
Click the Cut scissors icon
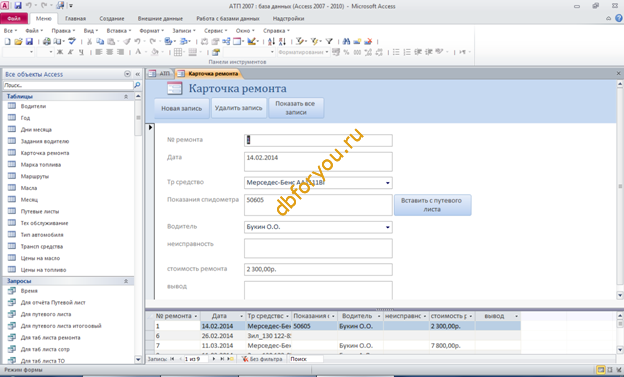coord(89,41)
